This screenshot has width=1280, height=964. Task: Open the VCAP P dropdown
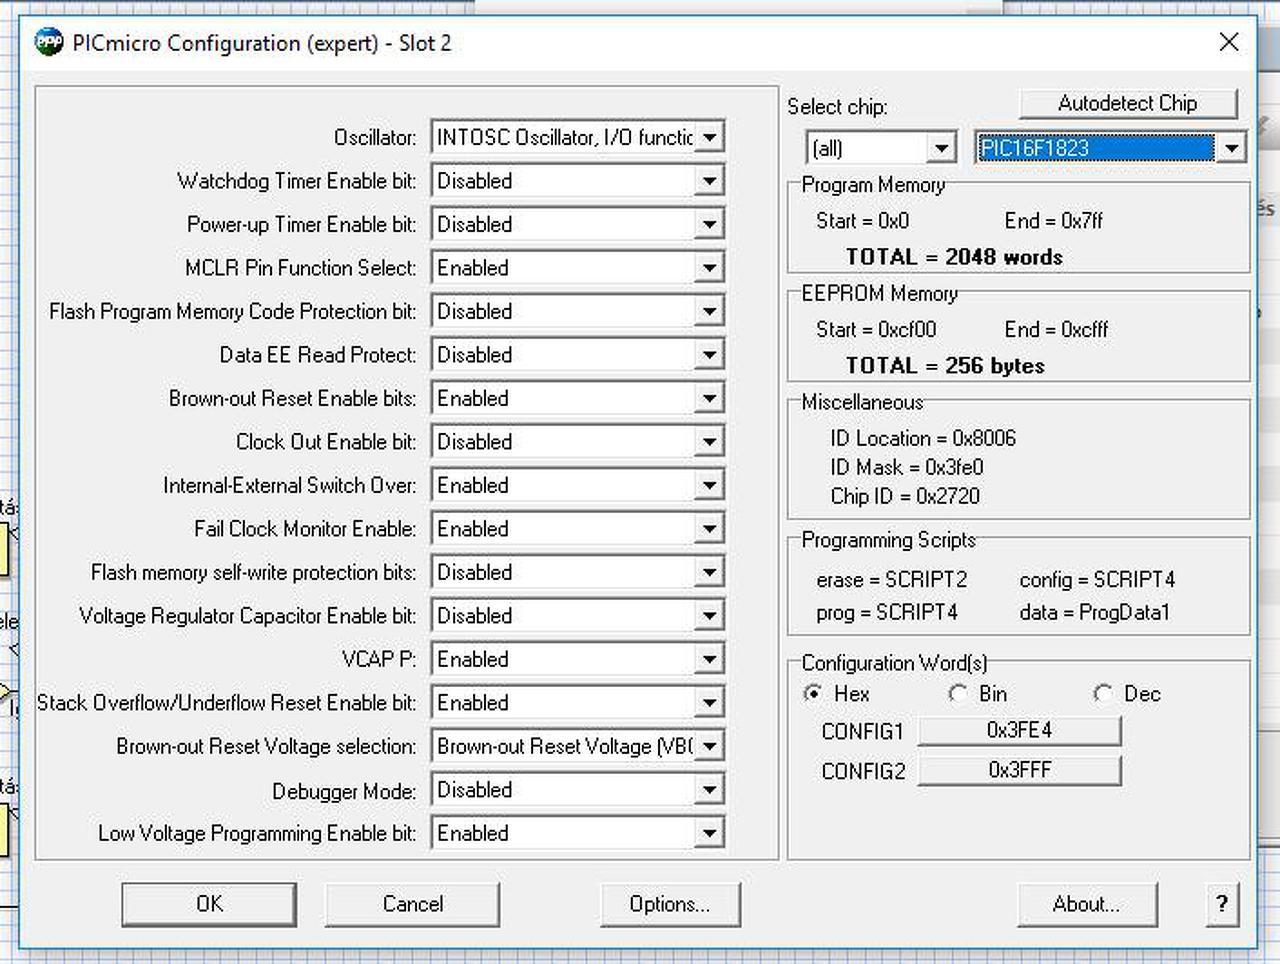[x=578, y=659]
